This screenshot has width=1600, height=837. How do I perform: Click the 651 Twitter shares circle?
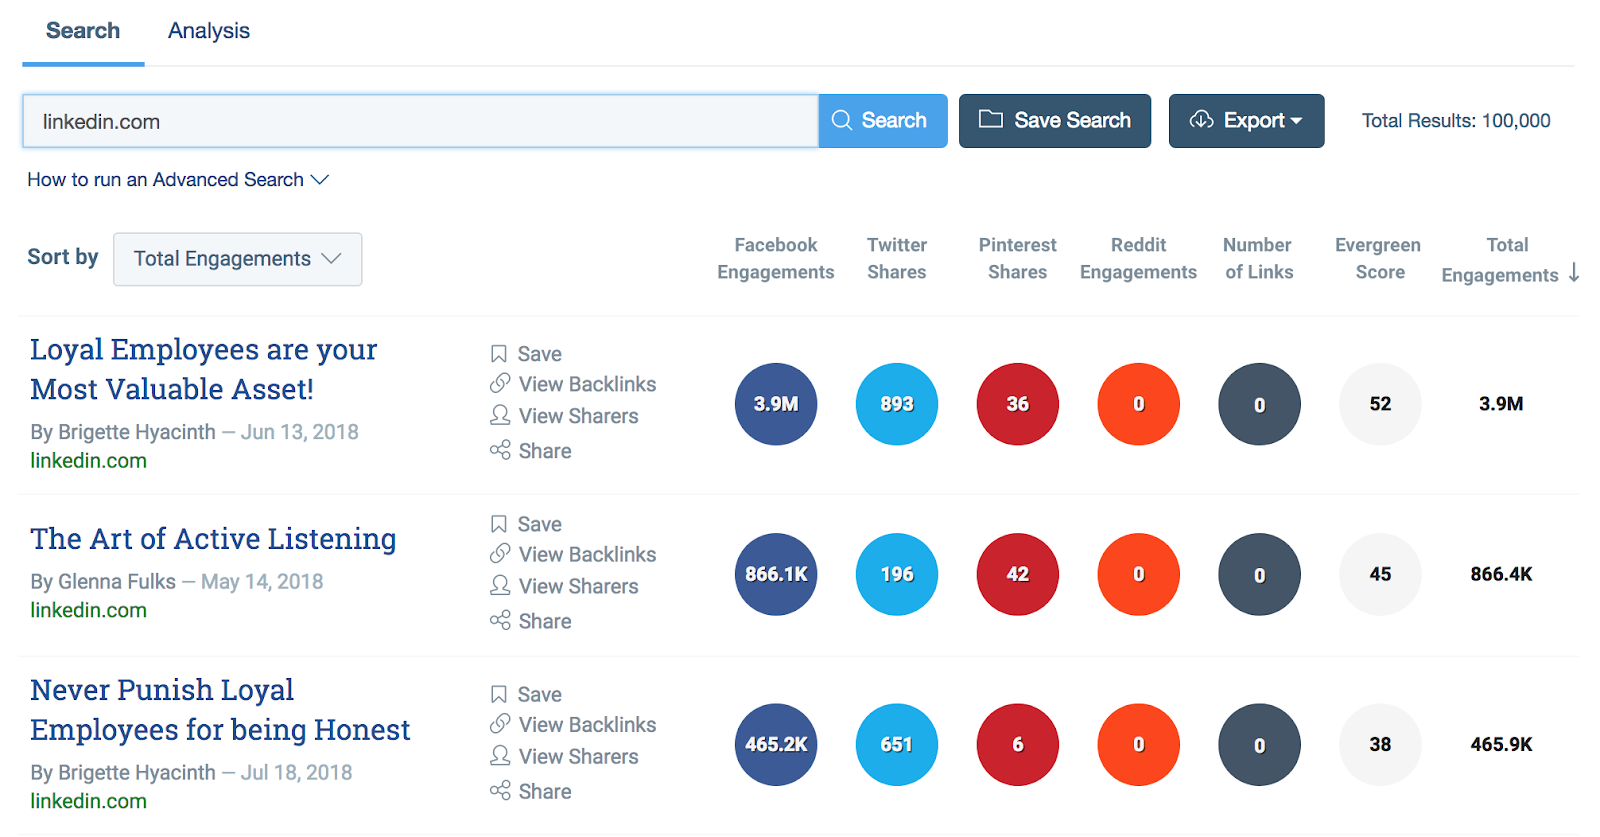pyautogui.click(x=897, y=744)
